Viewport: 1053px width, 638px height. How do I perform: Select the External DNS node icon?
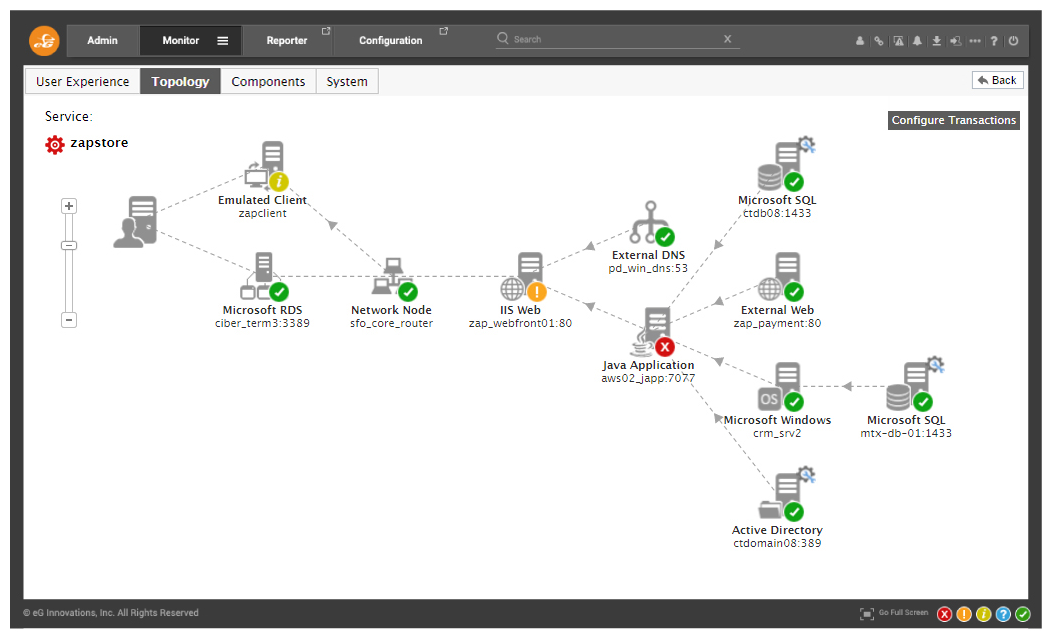coord(652,223)
